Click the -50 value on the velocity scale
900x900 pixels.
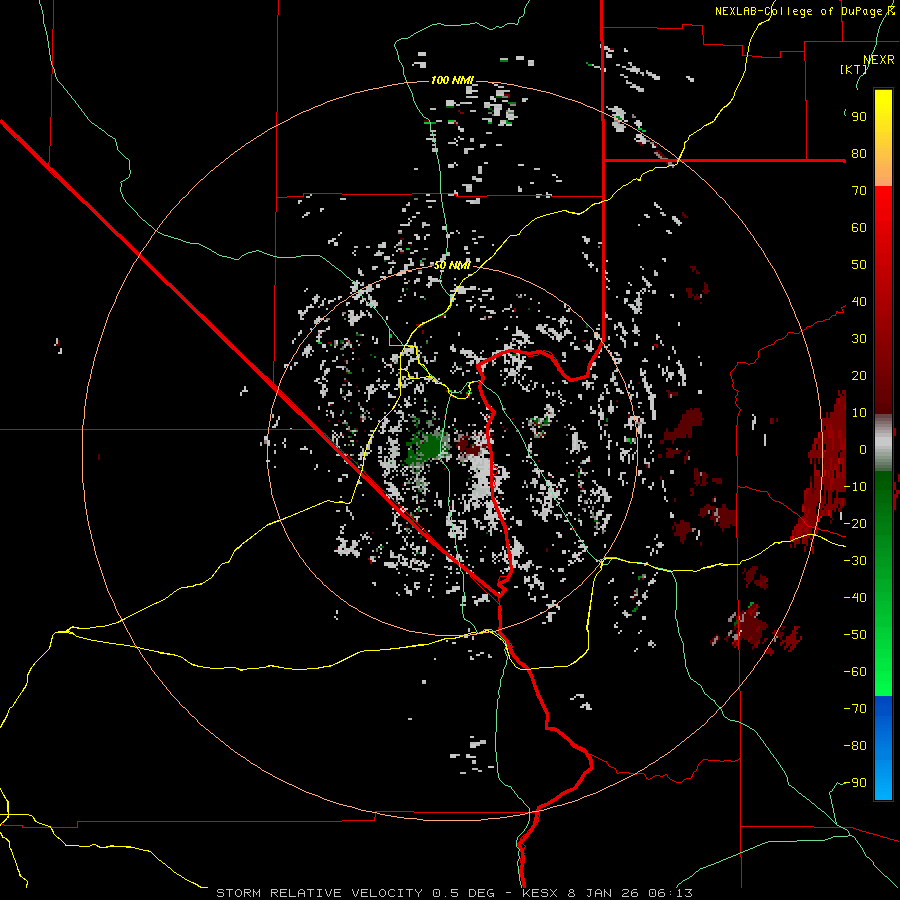[x=855, y=635]
